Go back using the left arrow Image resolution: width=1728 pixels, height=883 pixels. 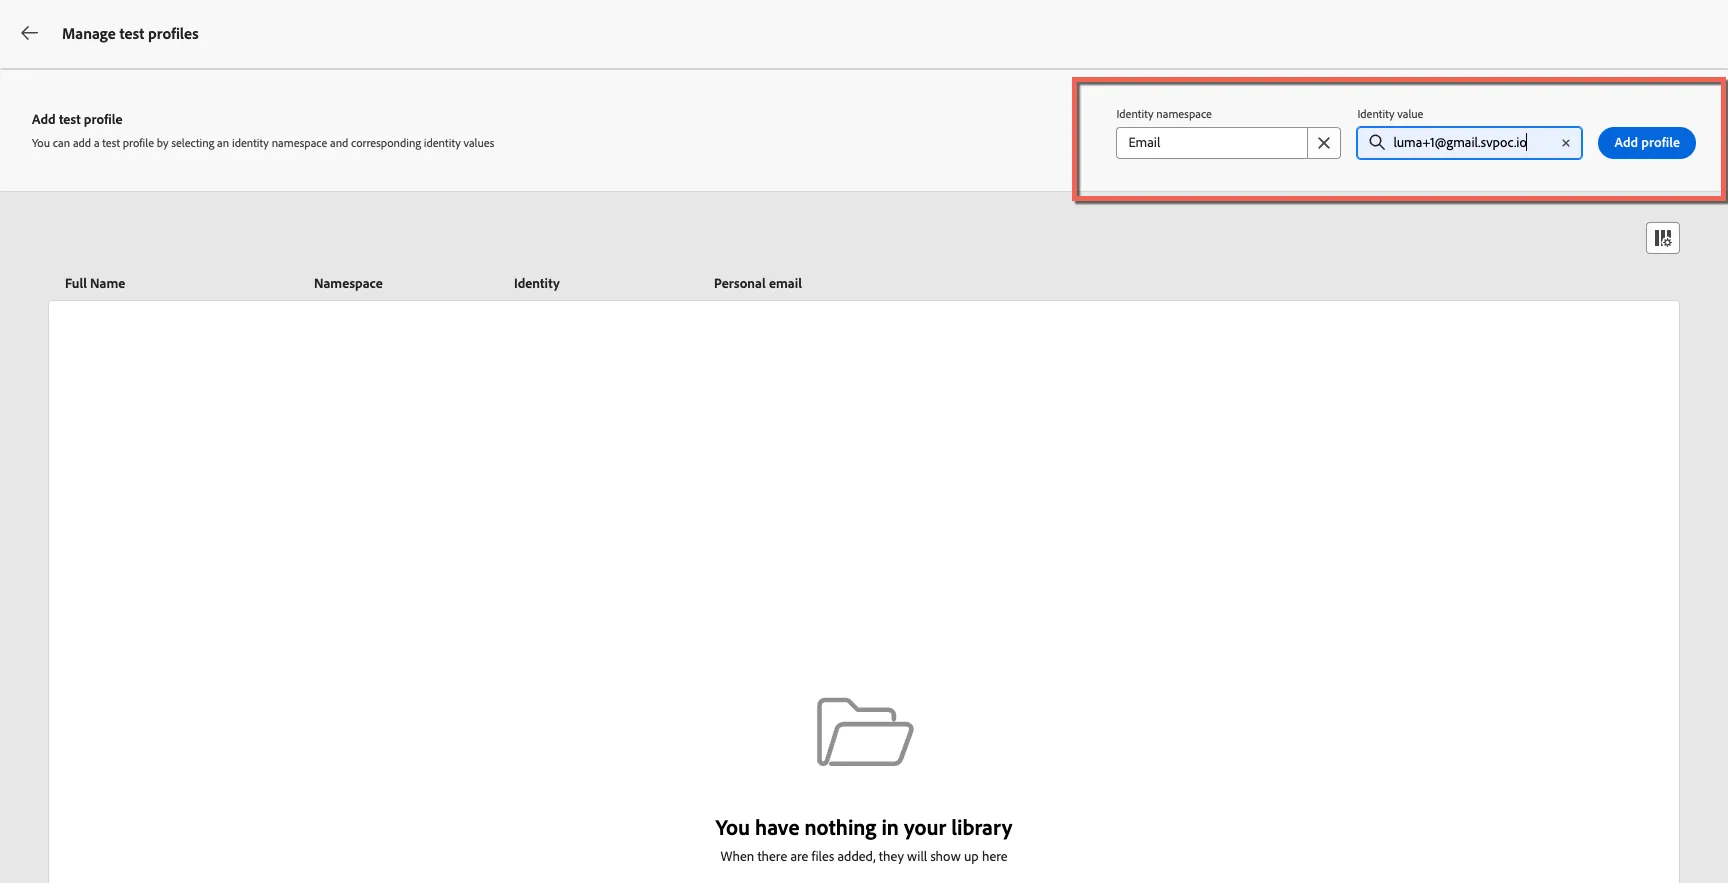[30, 33]
